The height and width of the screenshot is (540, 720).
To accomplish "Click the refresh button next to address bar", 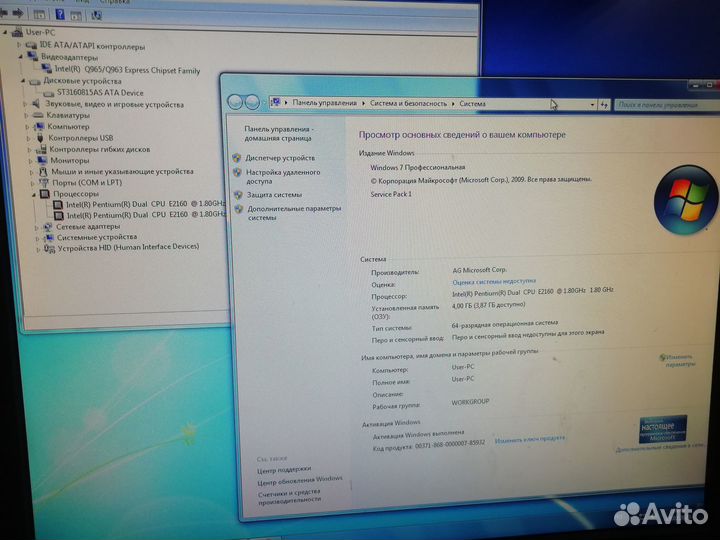I will 604,105.
